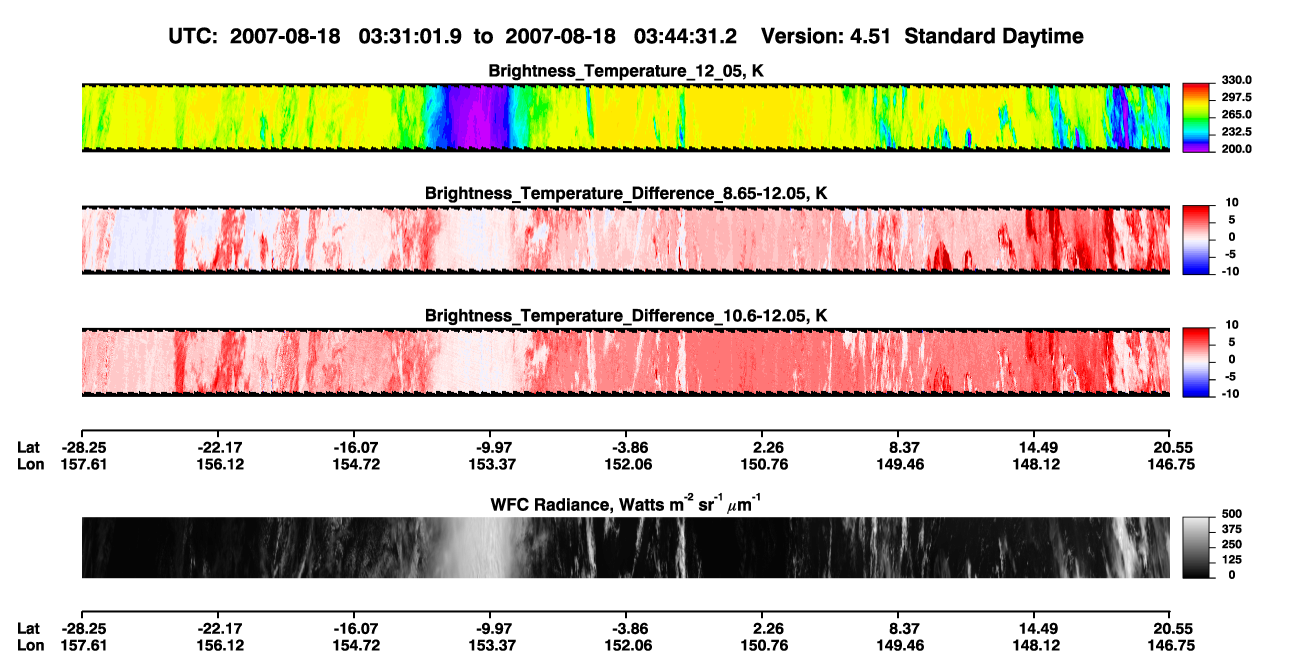Click the 8.65-12.05 difference image strip
The height and width of the screenshot is (667, 1300).
625,239
